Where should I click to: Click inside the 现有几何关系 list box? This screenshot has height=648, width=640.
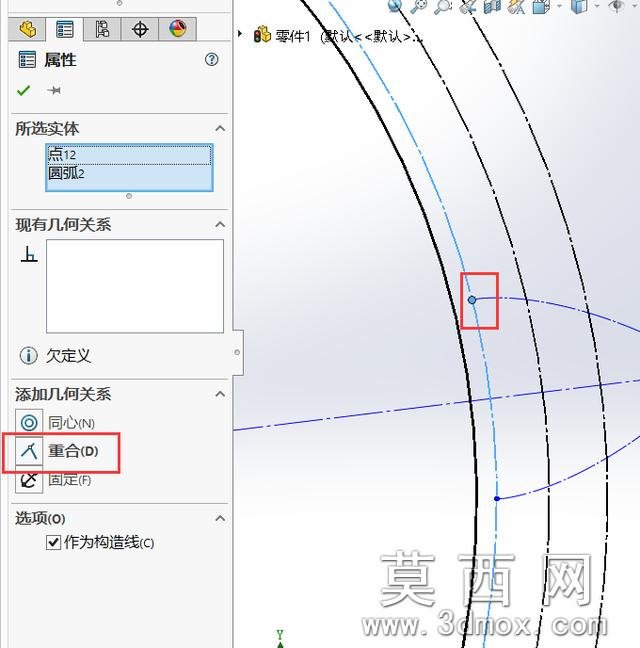pyautogui.click(x=135, y=286)
